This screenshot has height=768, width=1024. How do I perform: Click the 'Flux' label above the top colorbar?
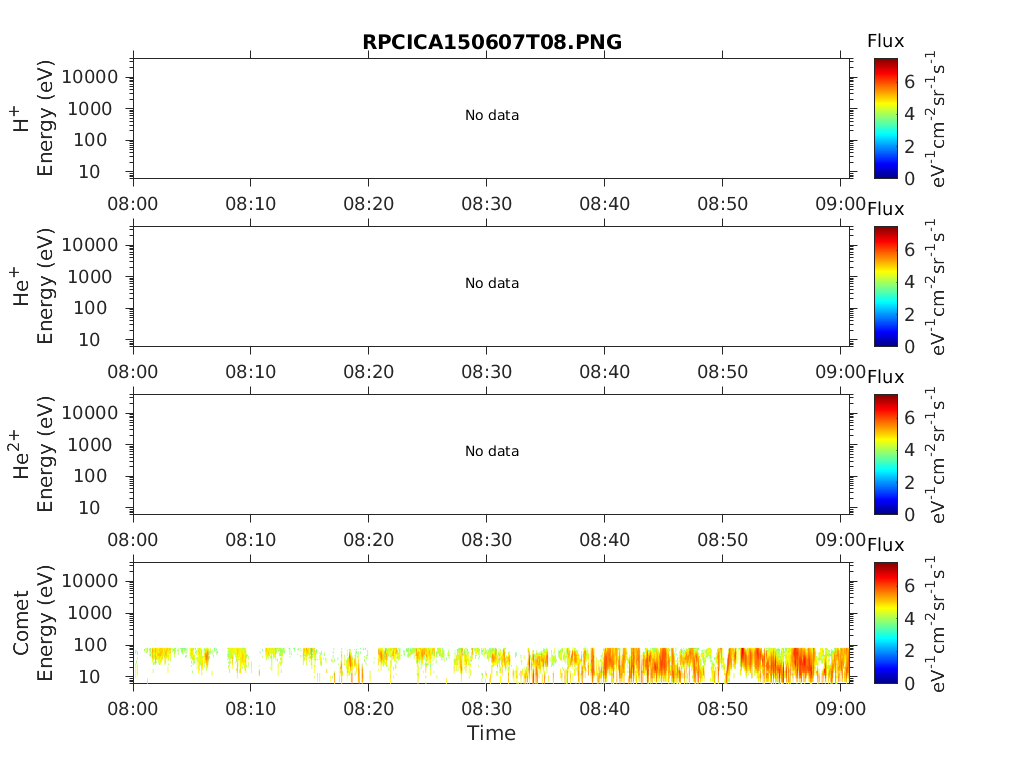click(x=886, y=41)
